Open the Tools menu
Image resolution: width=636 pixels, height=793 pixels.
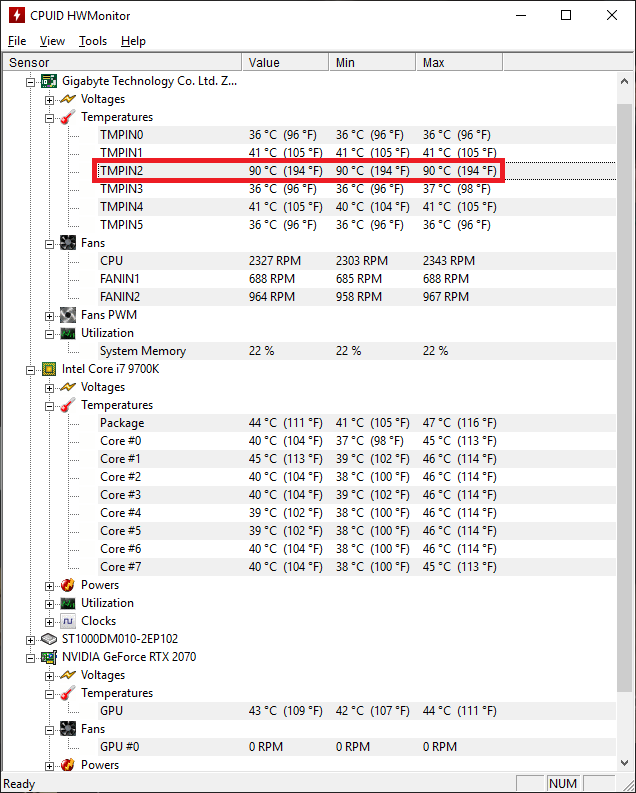pyautogui.click(x=93, y=41)
